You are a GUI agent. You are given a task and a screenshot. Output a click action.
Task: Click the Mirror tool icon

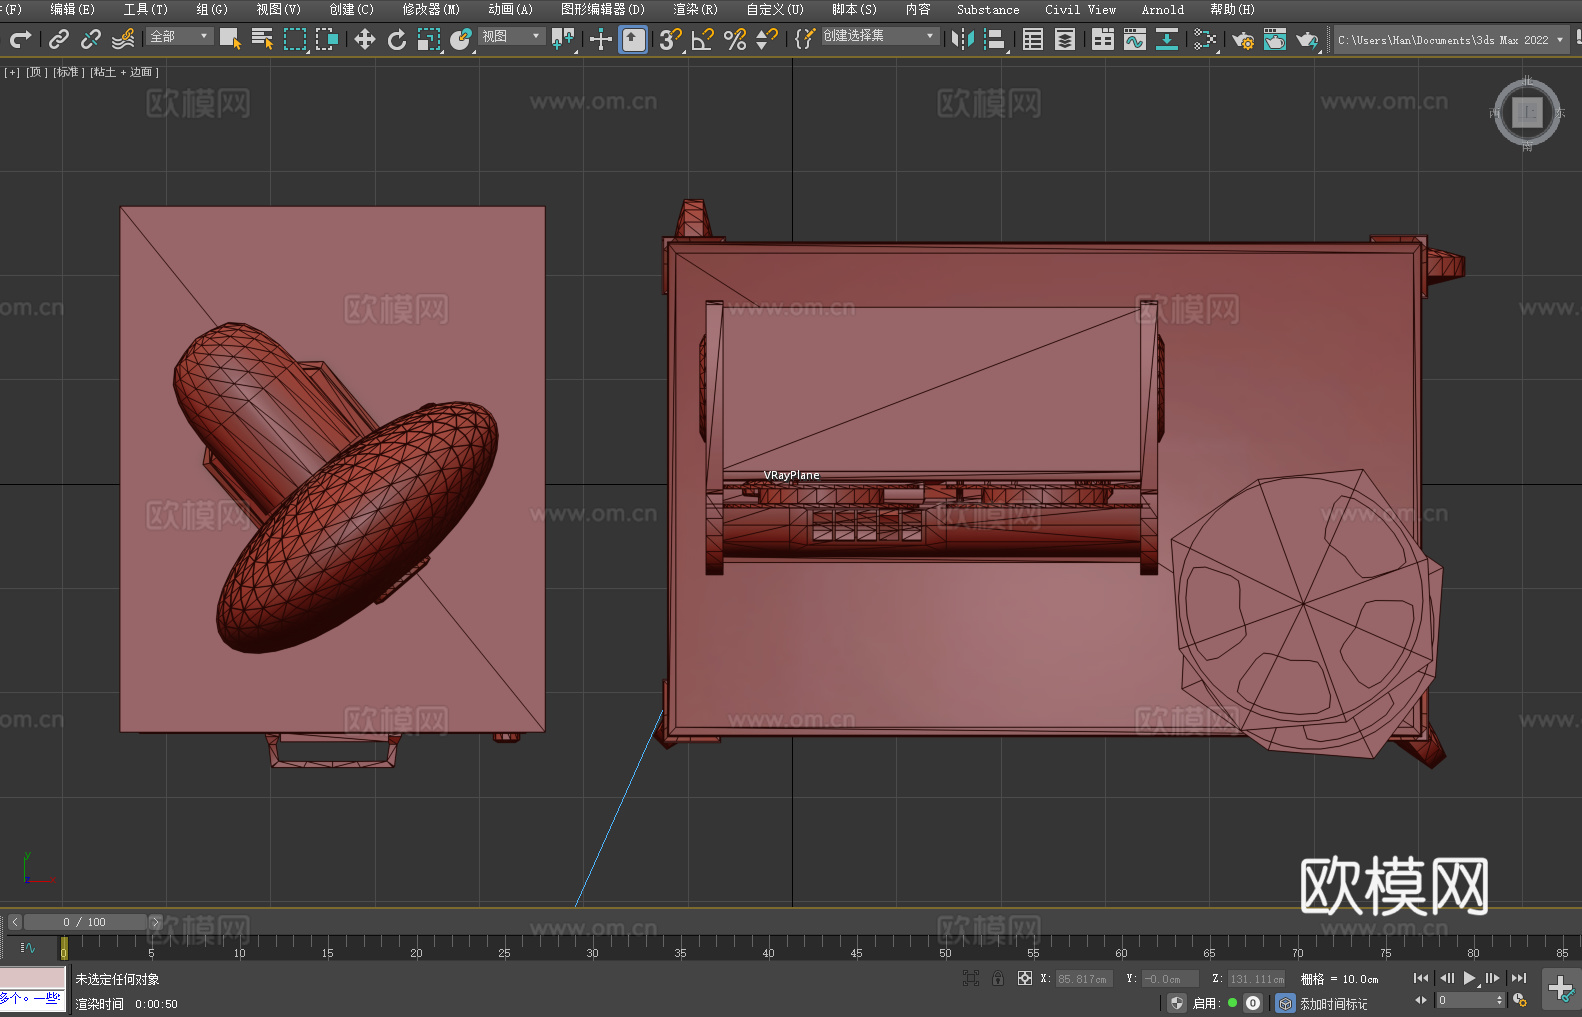[963, 39]
